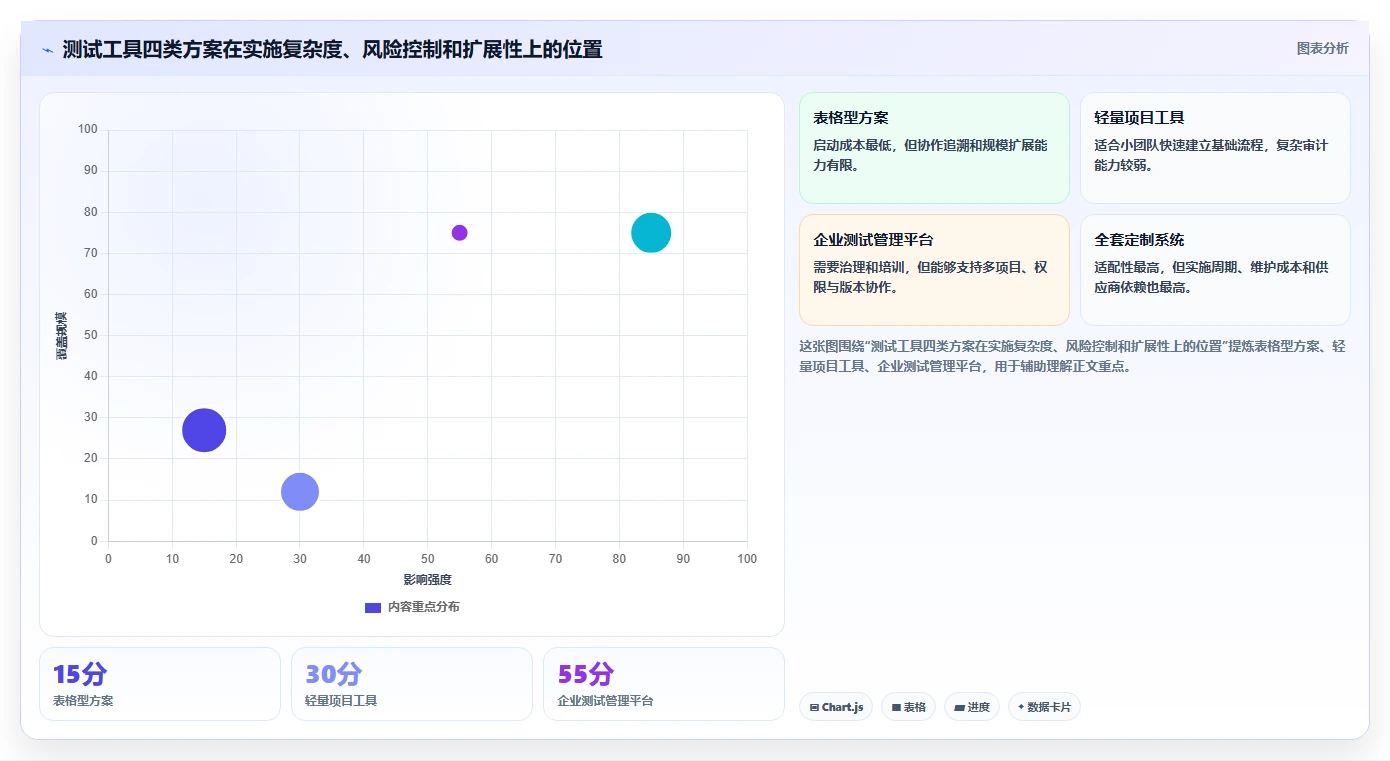Click the 影响强度 x-axis title

coord(428,580)
